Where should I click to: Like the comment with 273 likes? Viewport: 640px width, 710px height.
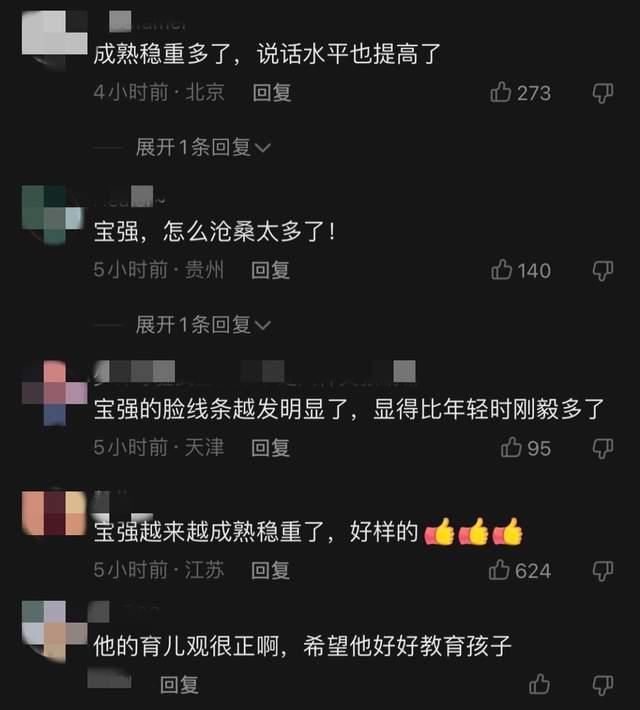click(500, 92)
